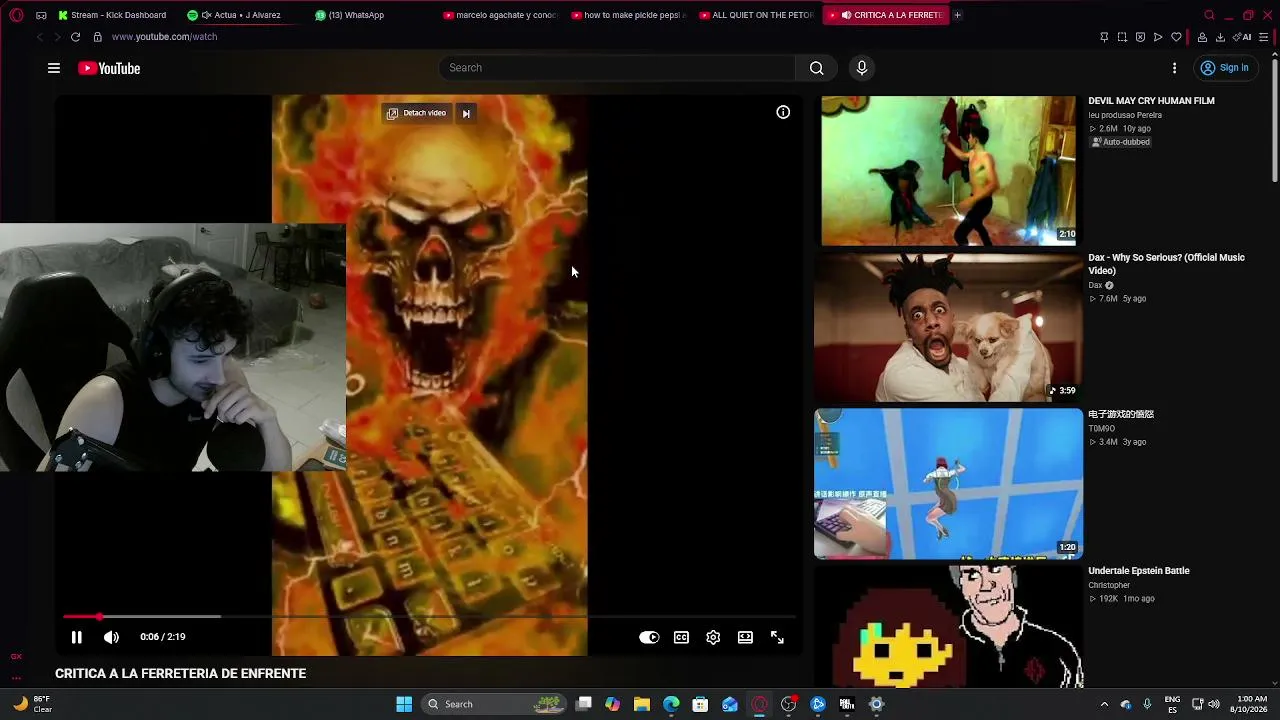Open the Dax music video thumbnail

tap(948, 327)
